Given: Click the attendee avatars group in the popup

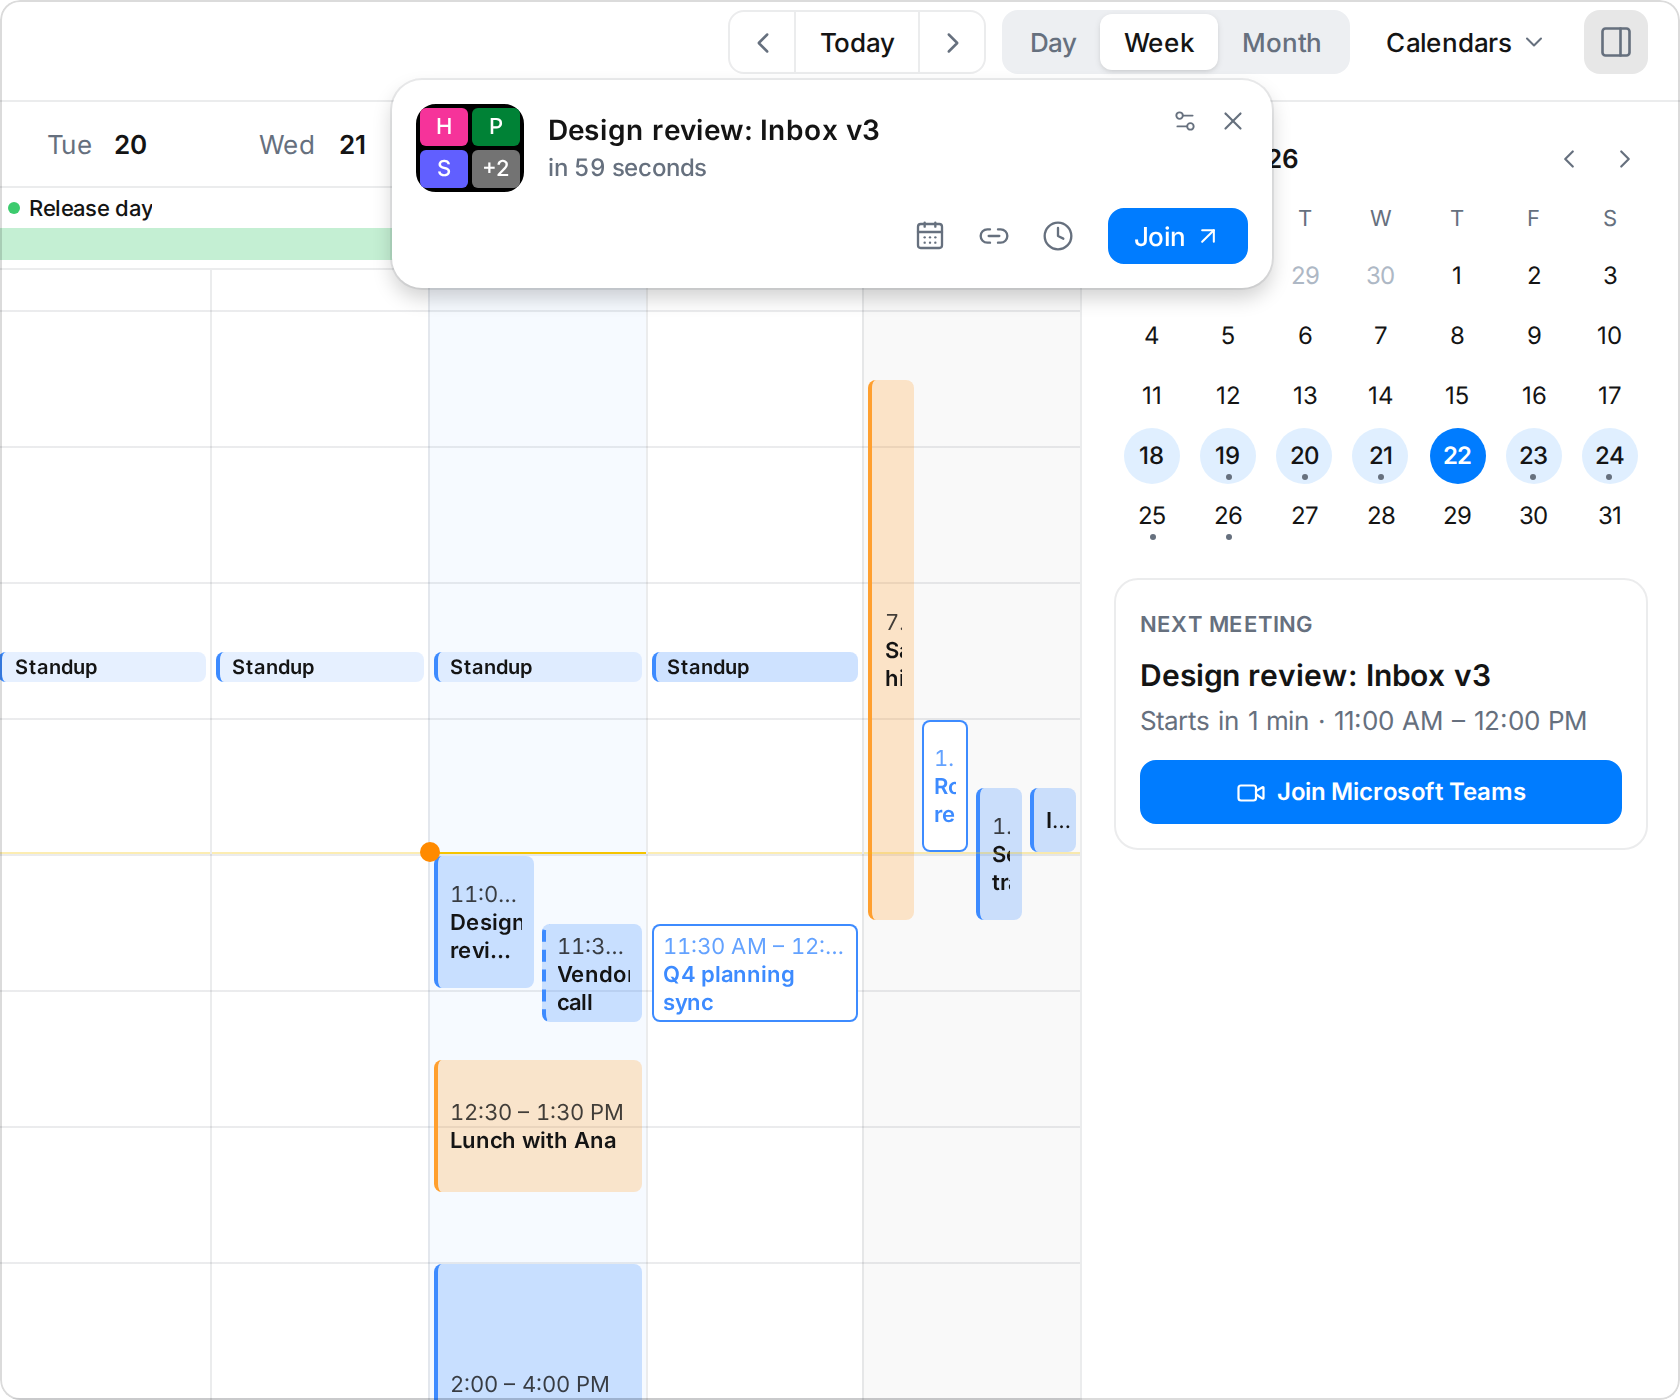Looking at the screenshot, I should [x=470, y=148].
